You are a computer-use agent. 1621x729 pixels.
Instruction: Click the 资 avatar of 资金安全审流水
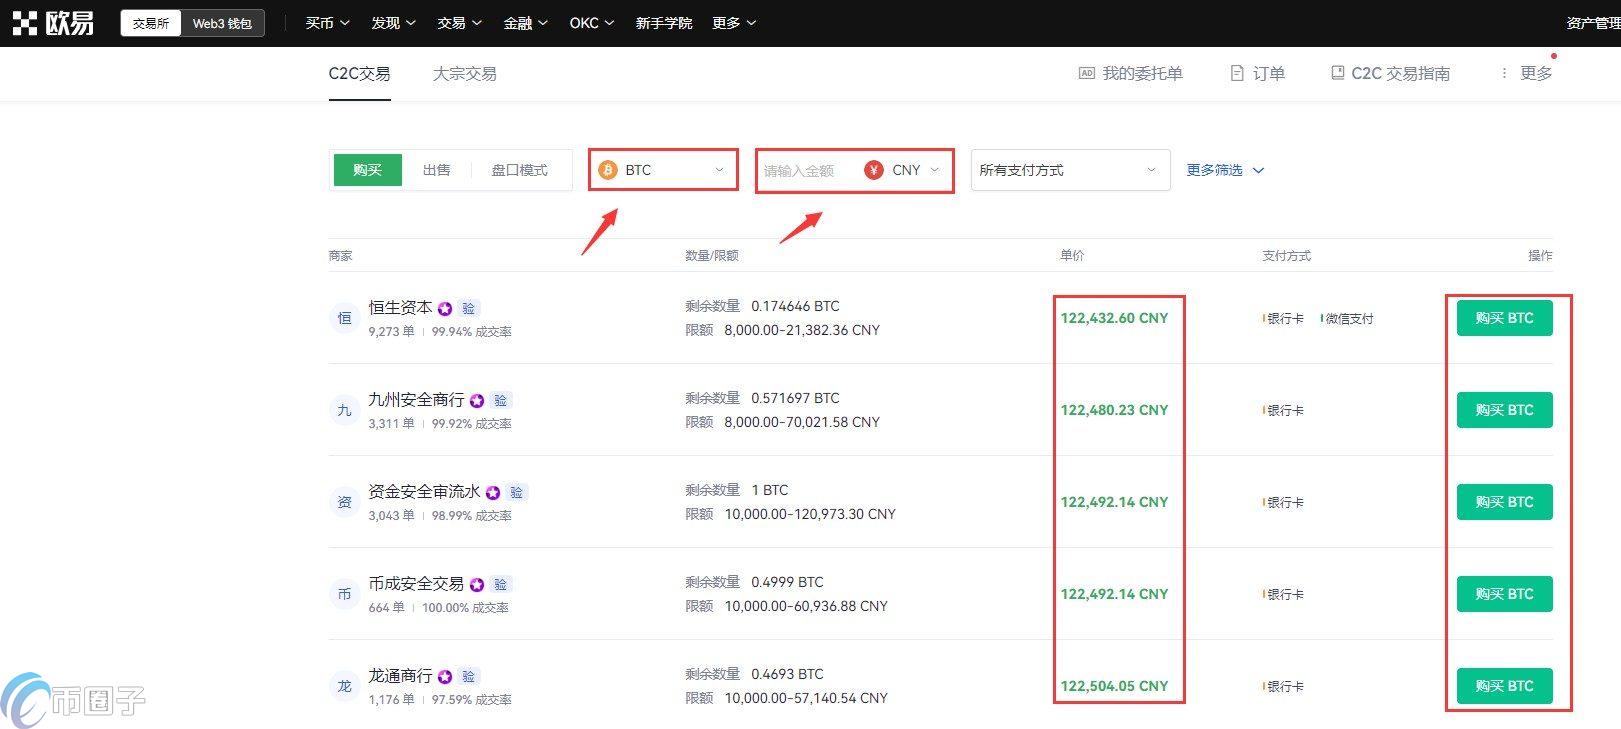tap(344, 502)
